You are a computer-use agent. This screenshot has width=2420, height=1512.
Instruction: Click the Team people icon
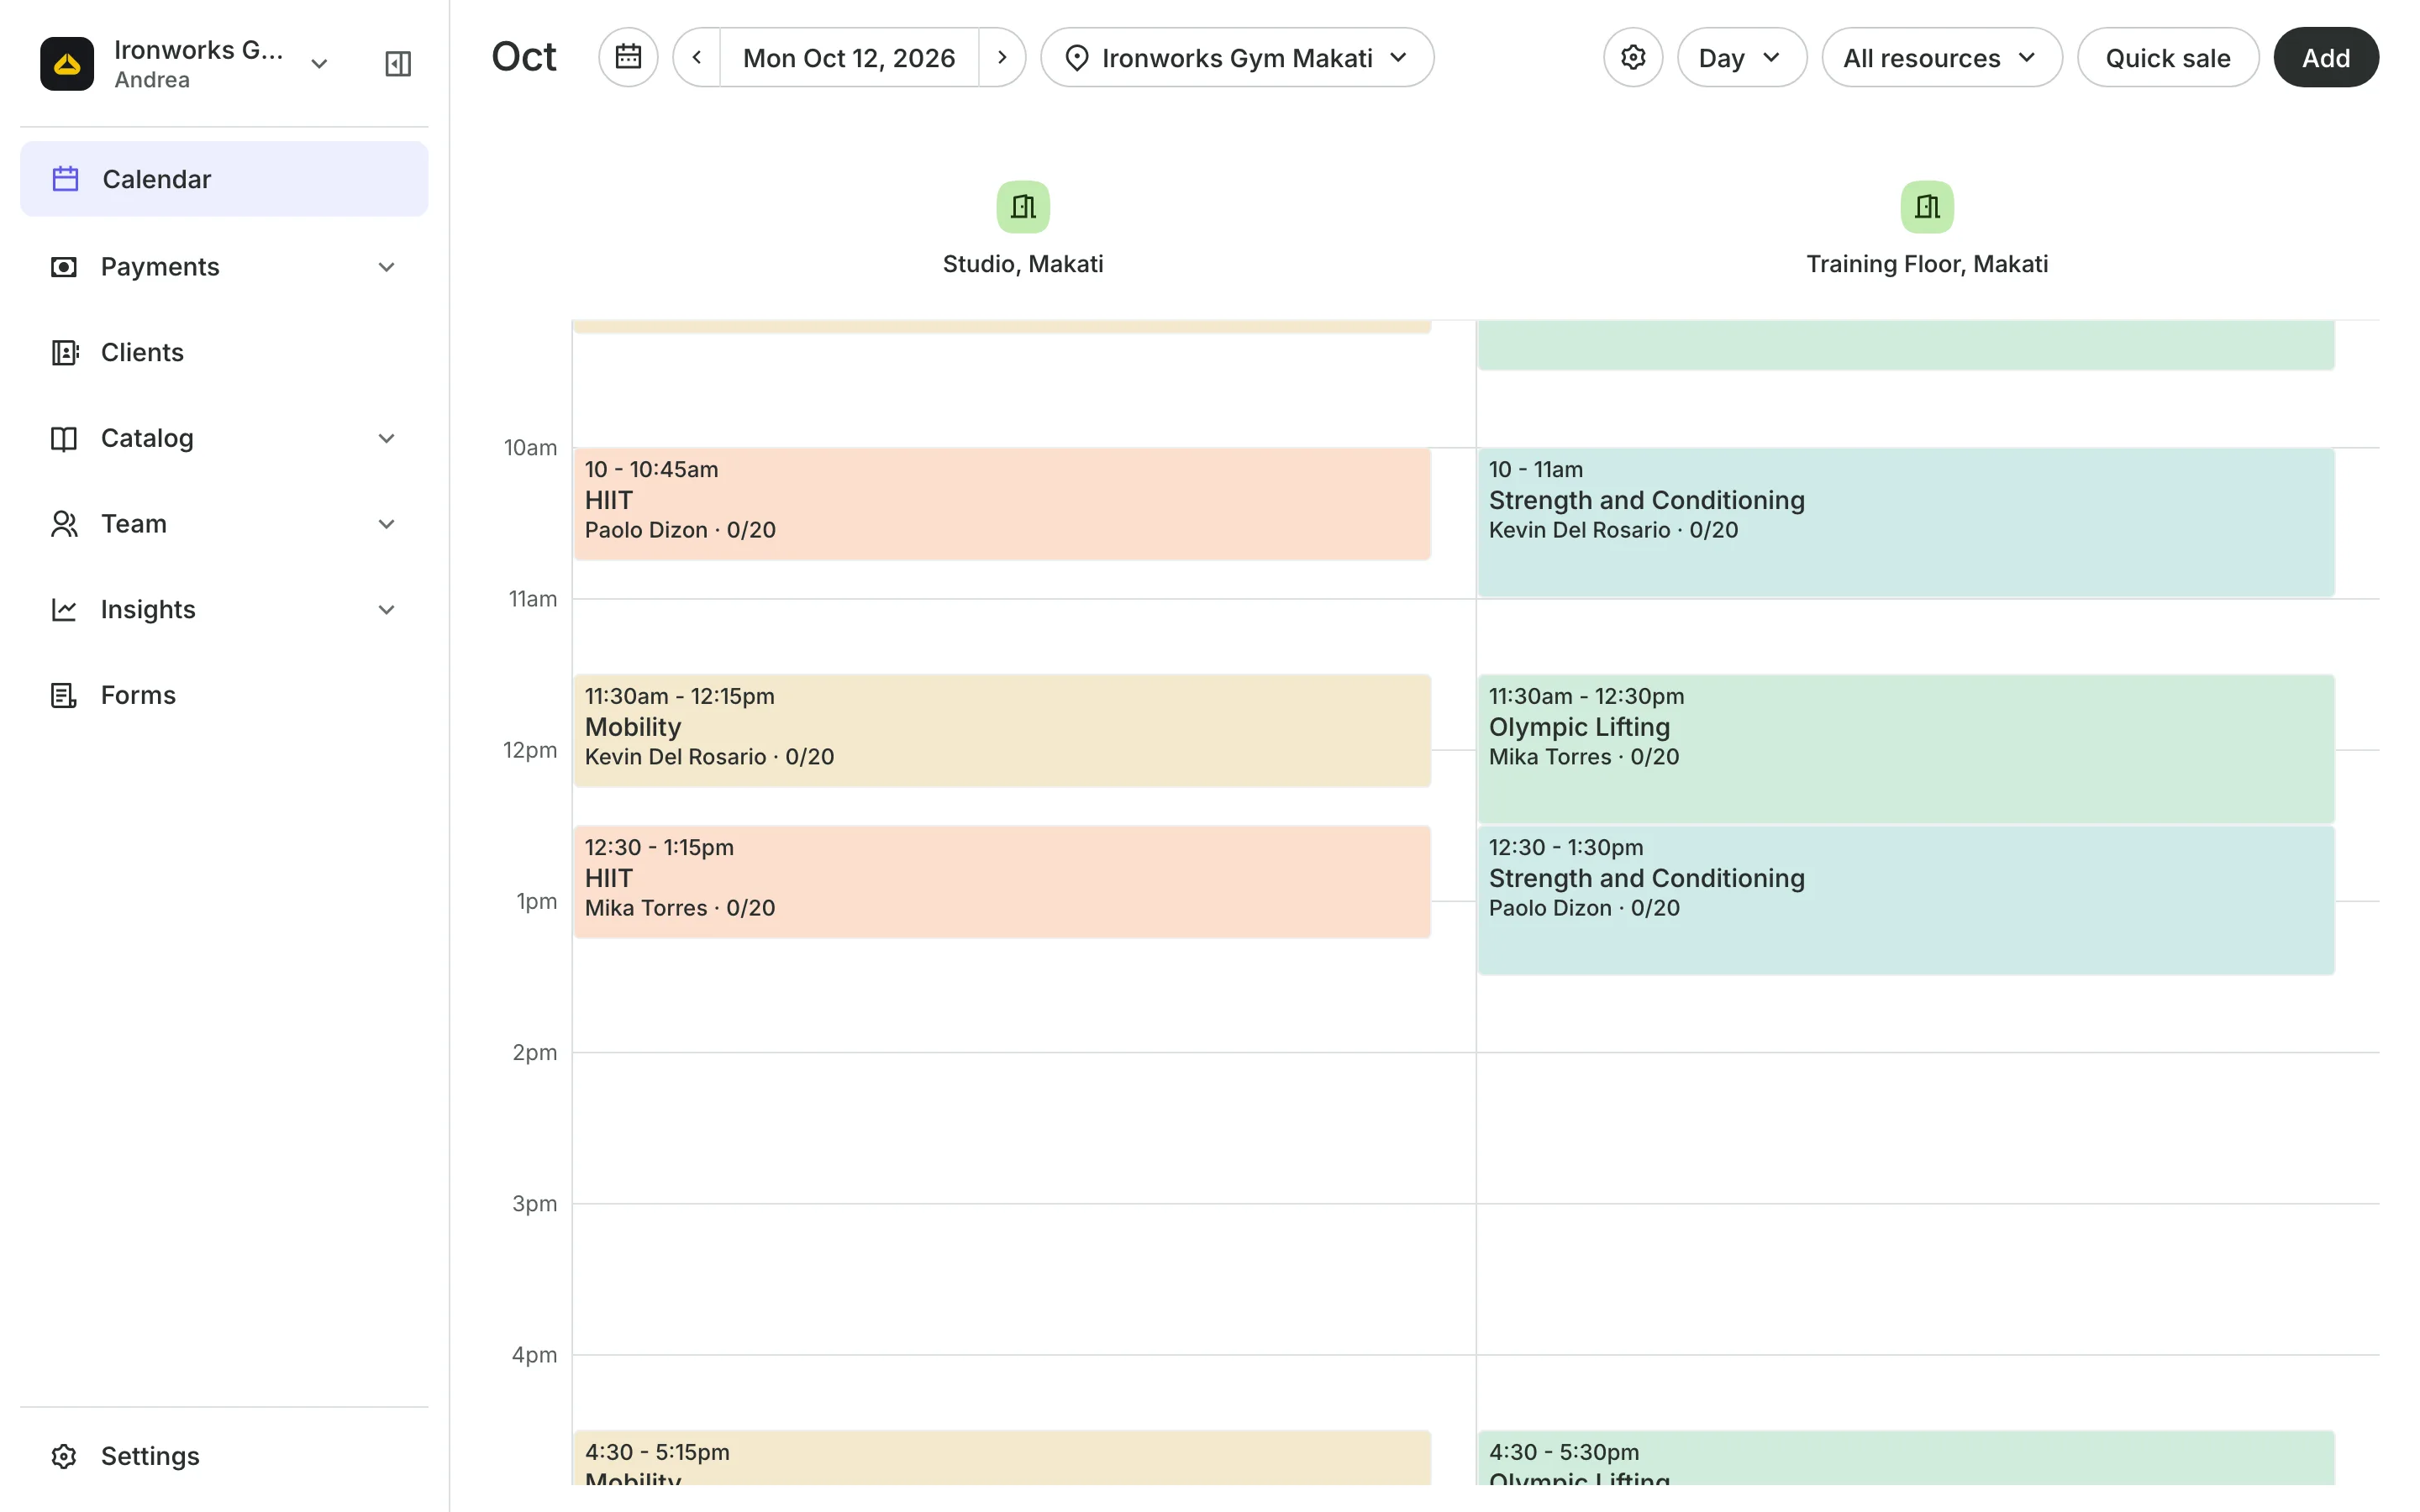coord(64,524)
